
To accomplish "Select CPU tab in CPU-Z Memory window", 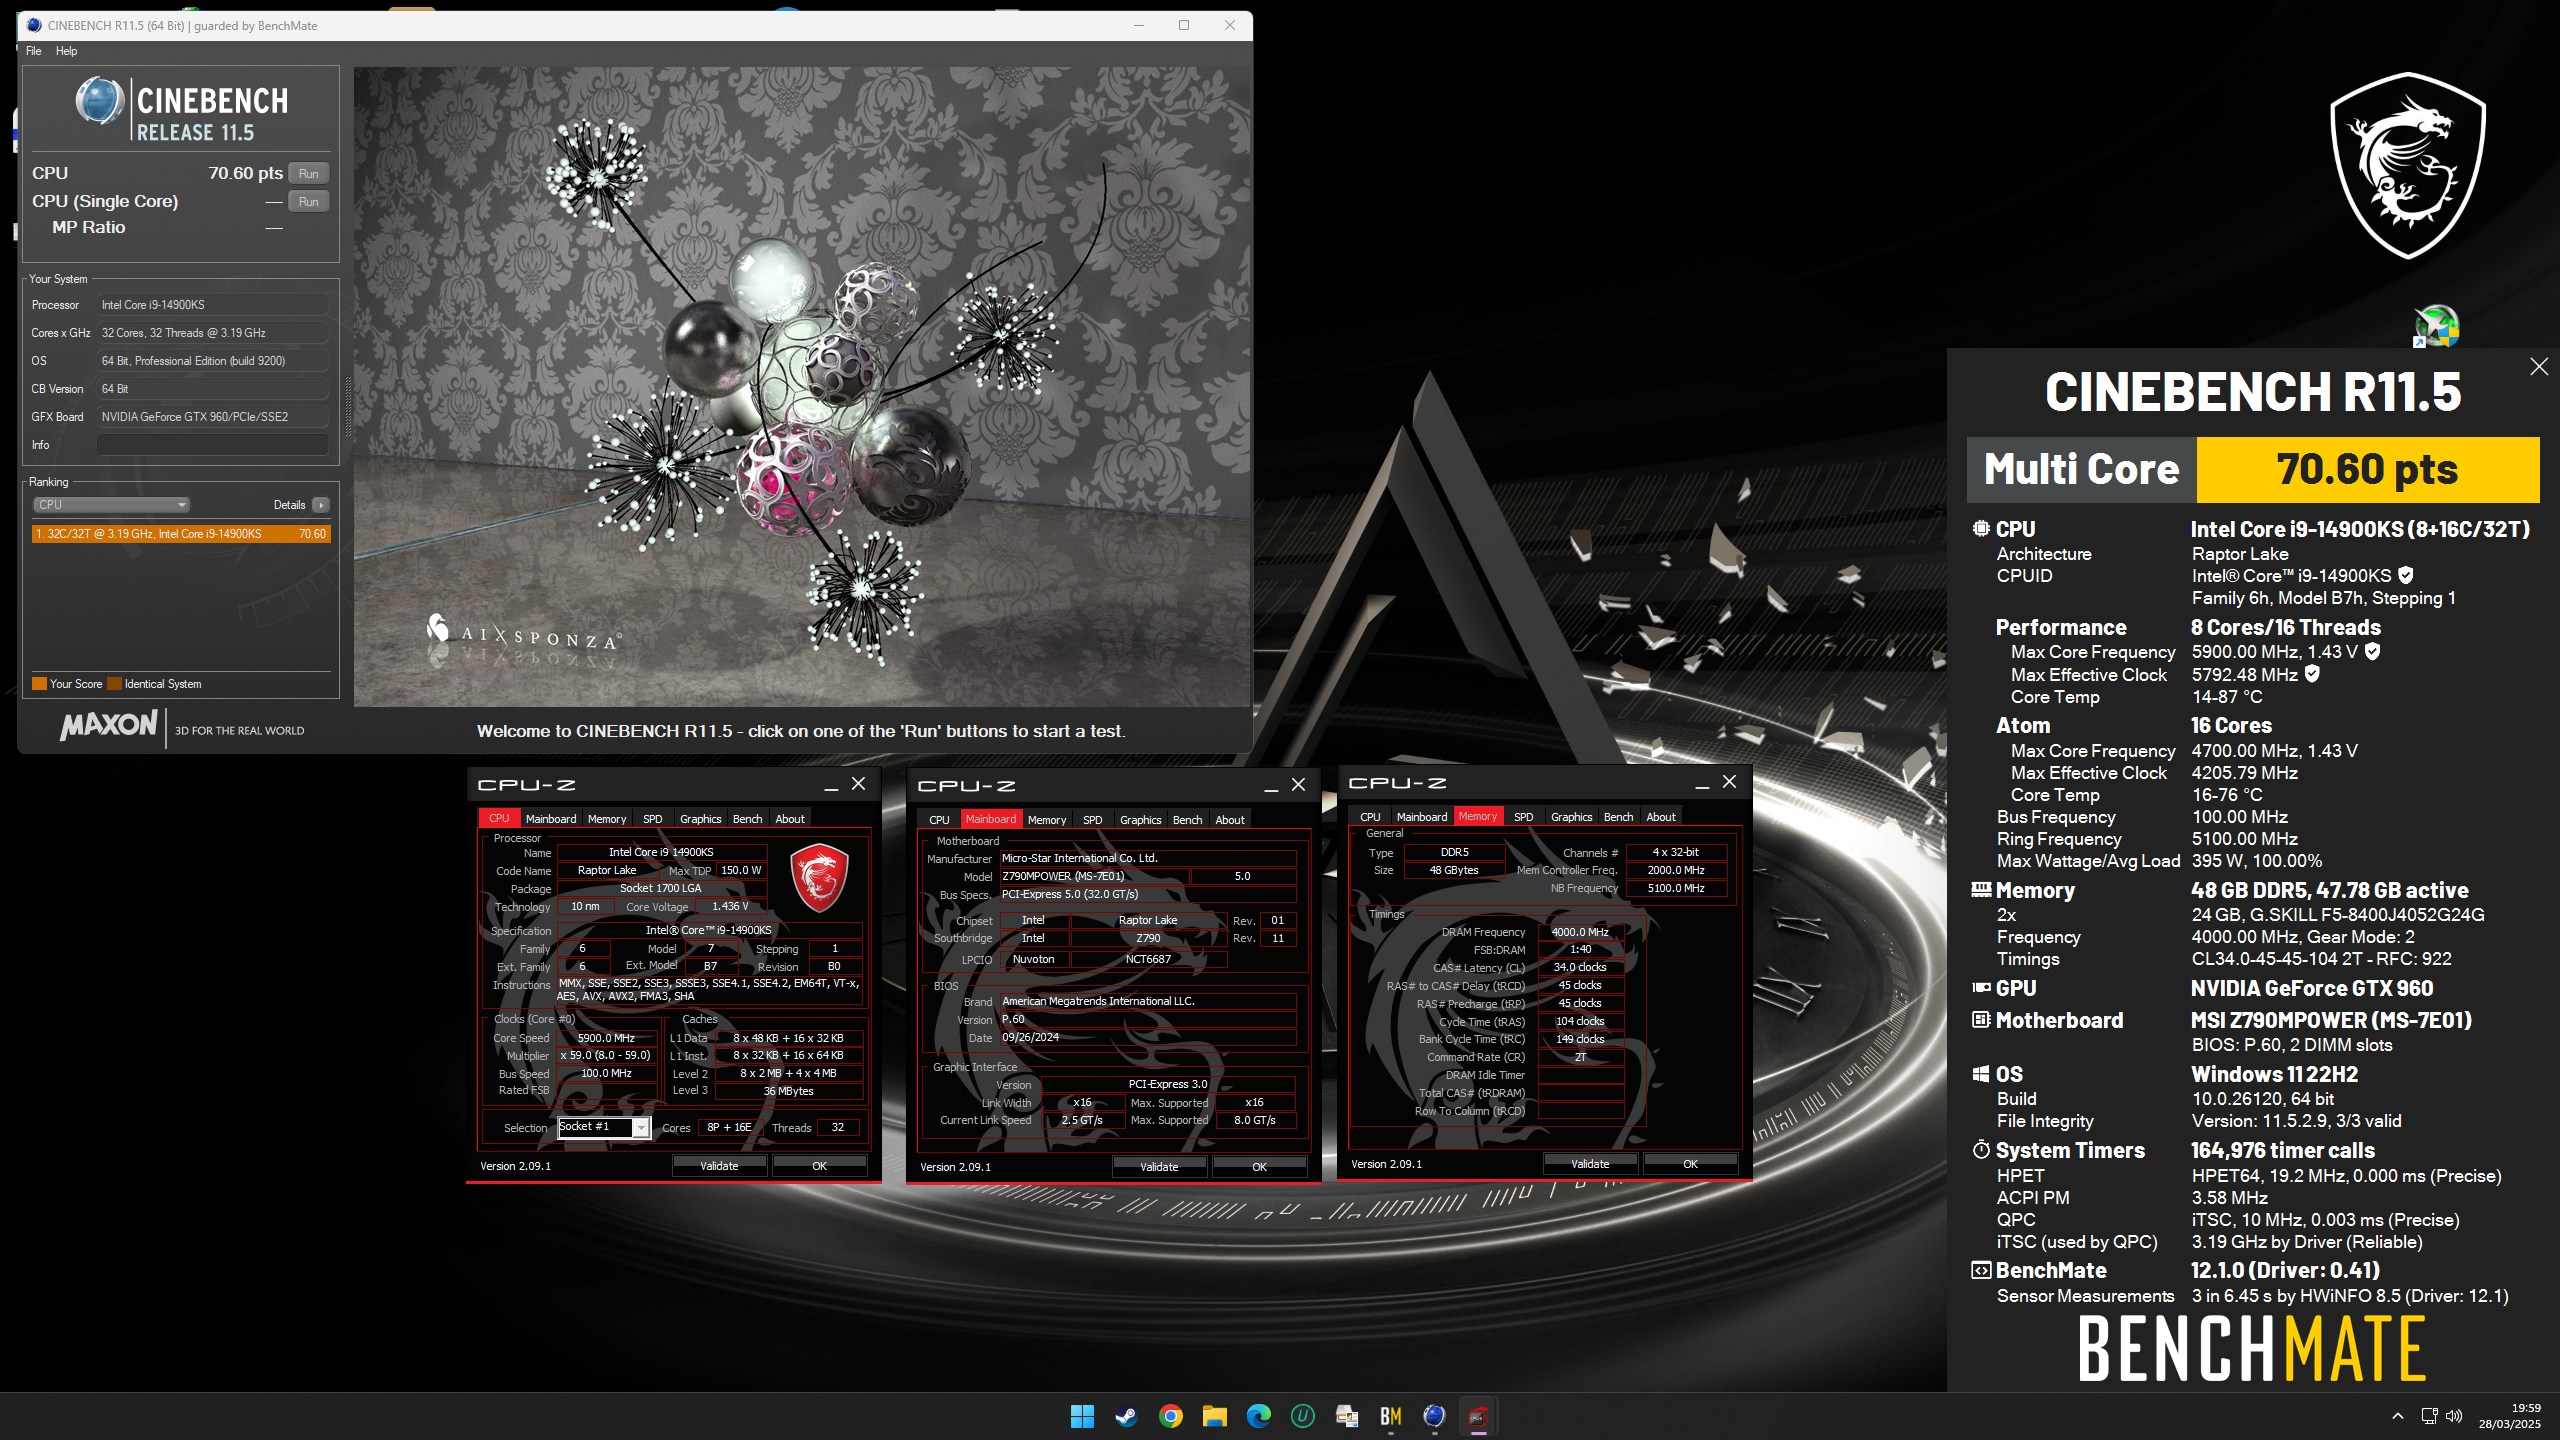I will (x=1371, y=817).
